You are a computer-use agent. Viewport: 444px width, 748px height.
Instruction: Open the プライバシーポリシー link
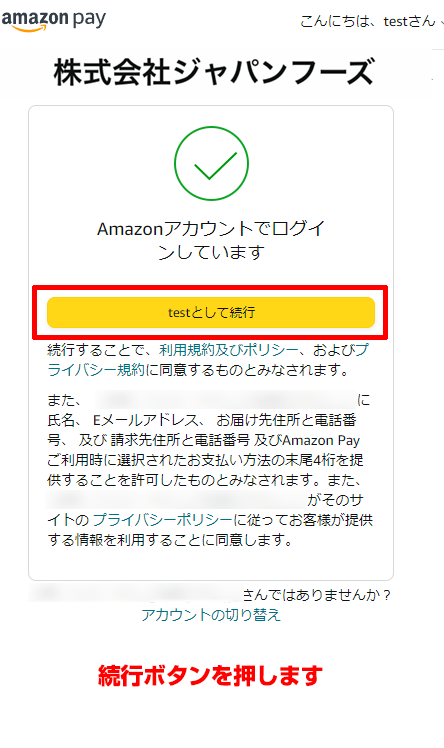162,519
